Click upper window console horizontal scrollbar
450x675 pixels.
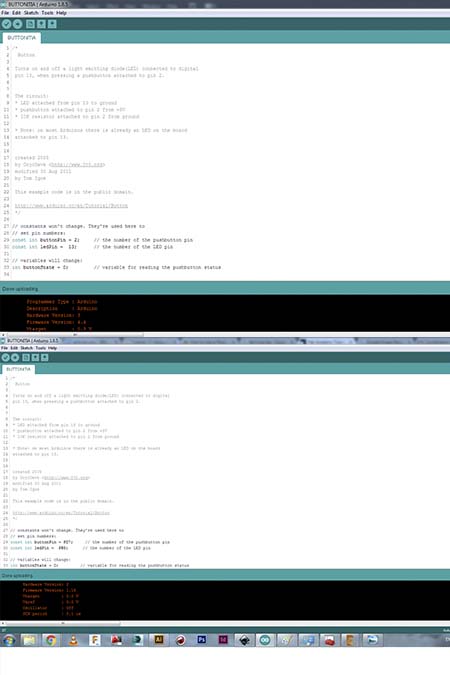coord(75,334)
